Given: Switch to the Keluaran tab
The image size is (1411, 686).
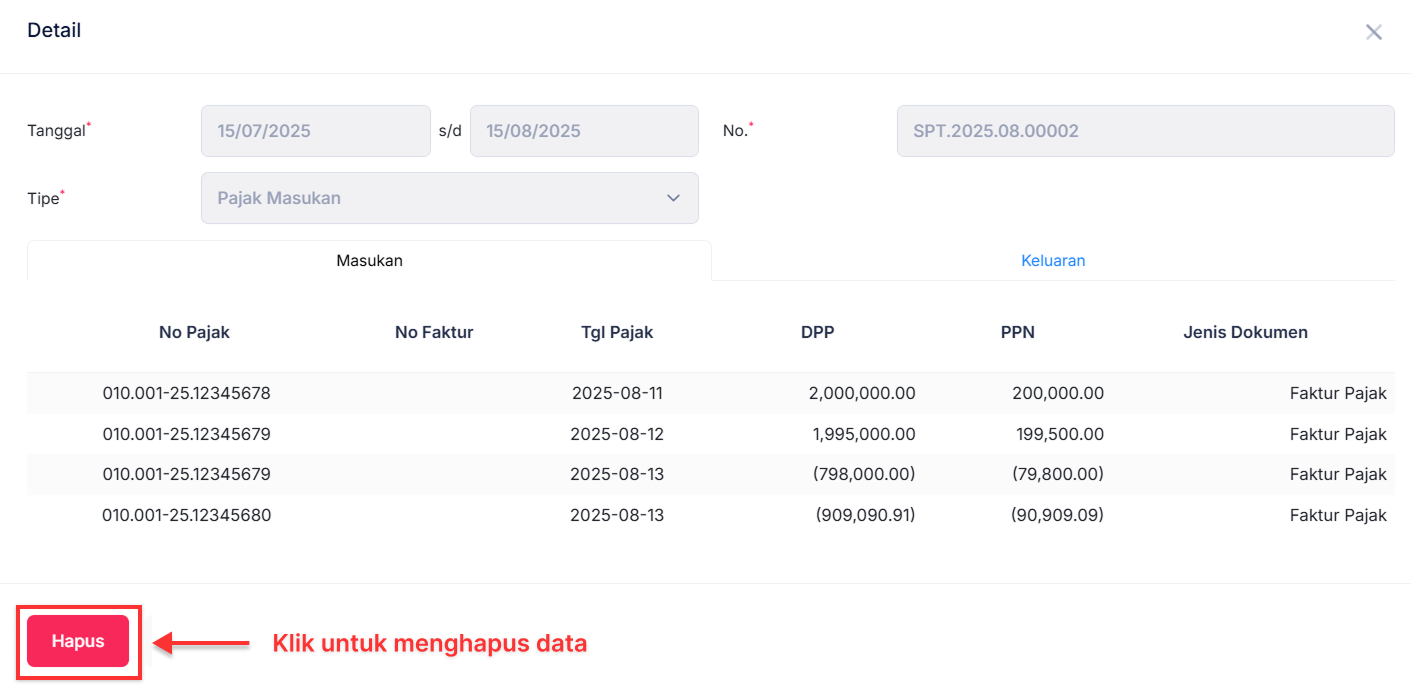Looking at the screenshot, I should point(1053,260).
